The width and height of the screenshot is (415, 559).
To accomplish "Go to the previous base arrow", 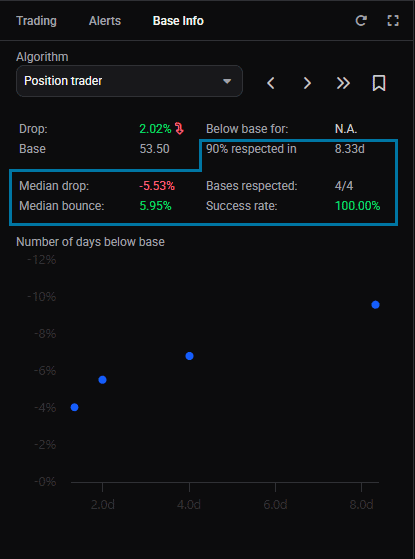I will (x=271, y=83).
